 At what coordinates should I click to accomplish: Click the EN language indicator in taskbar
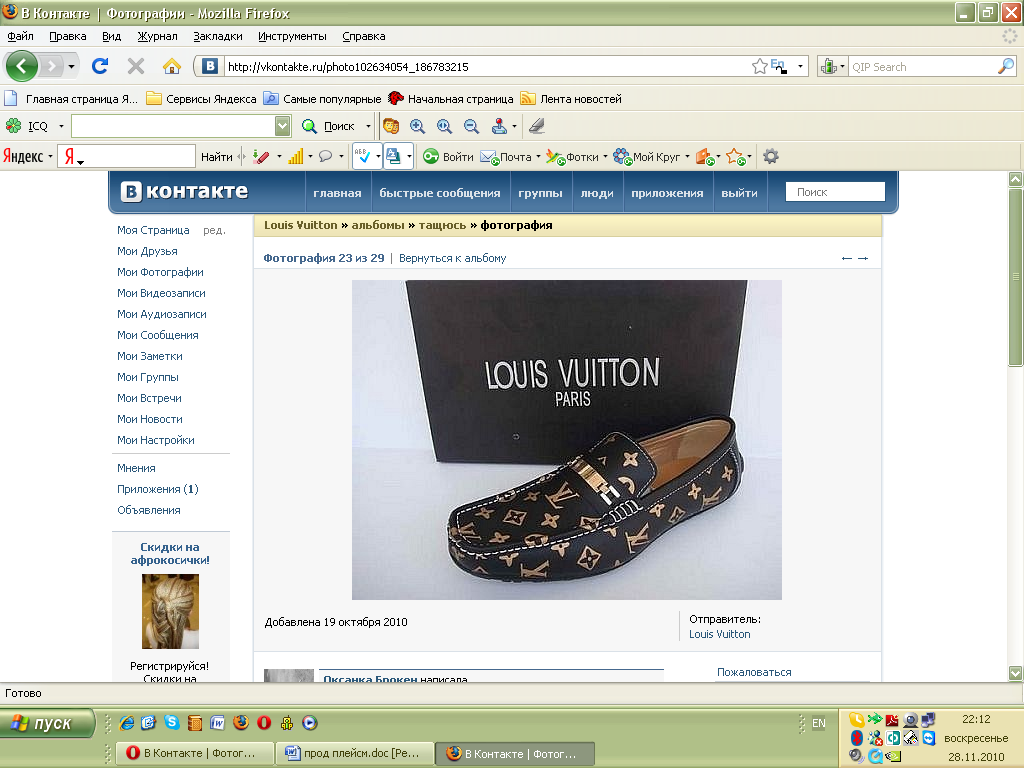click(818, 723)
